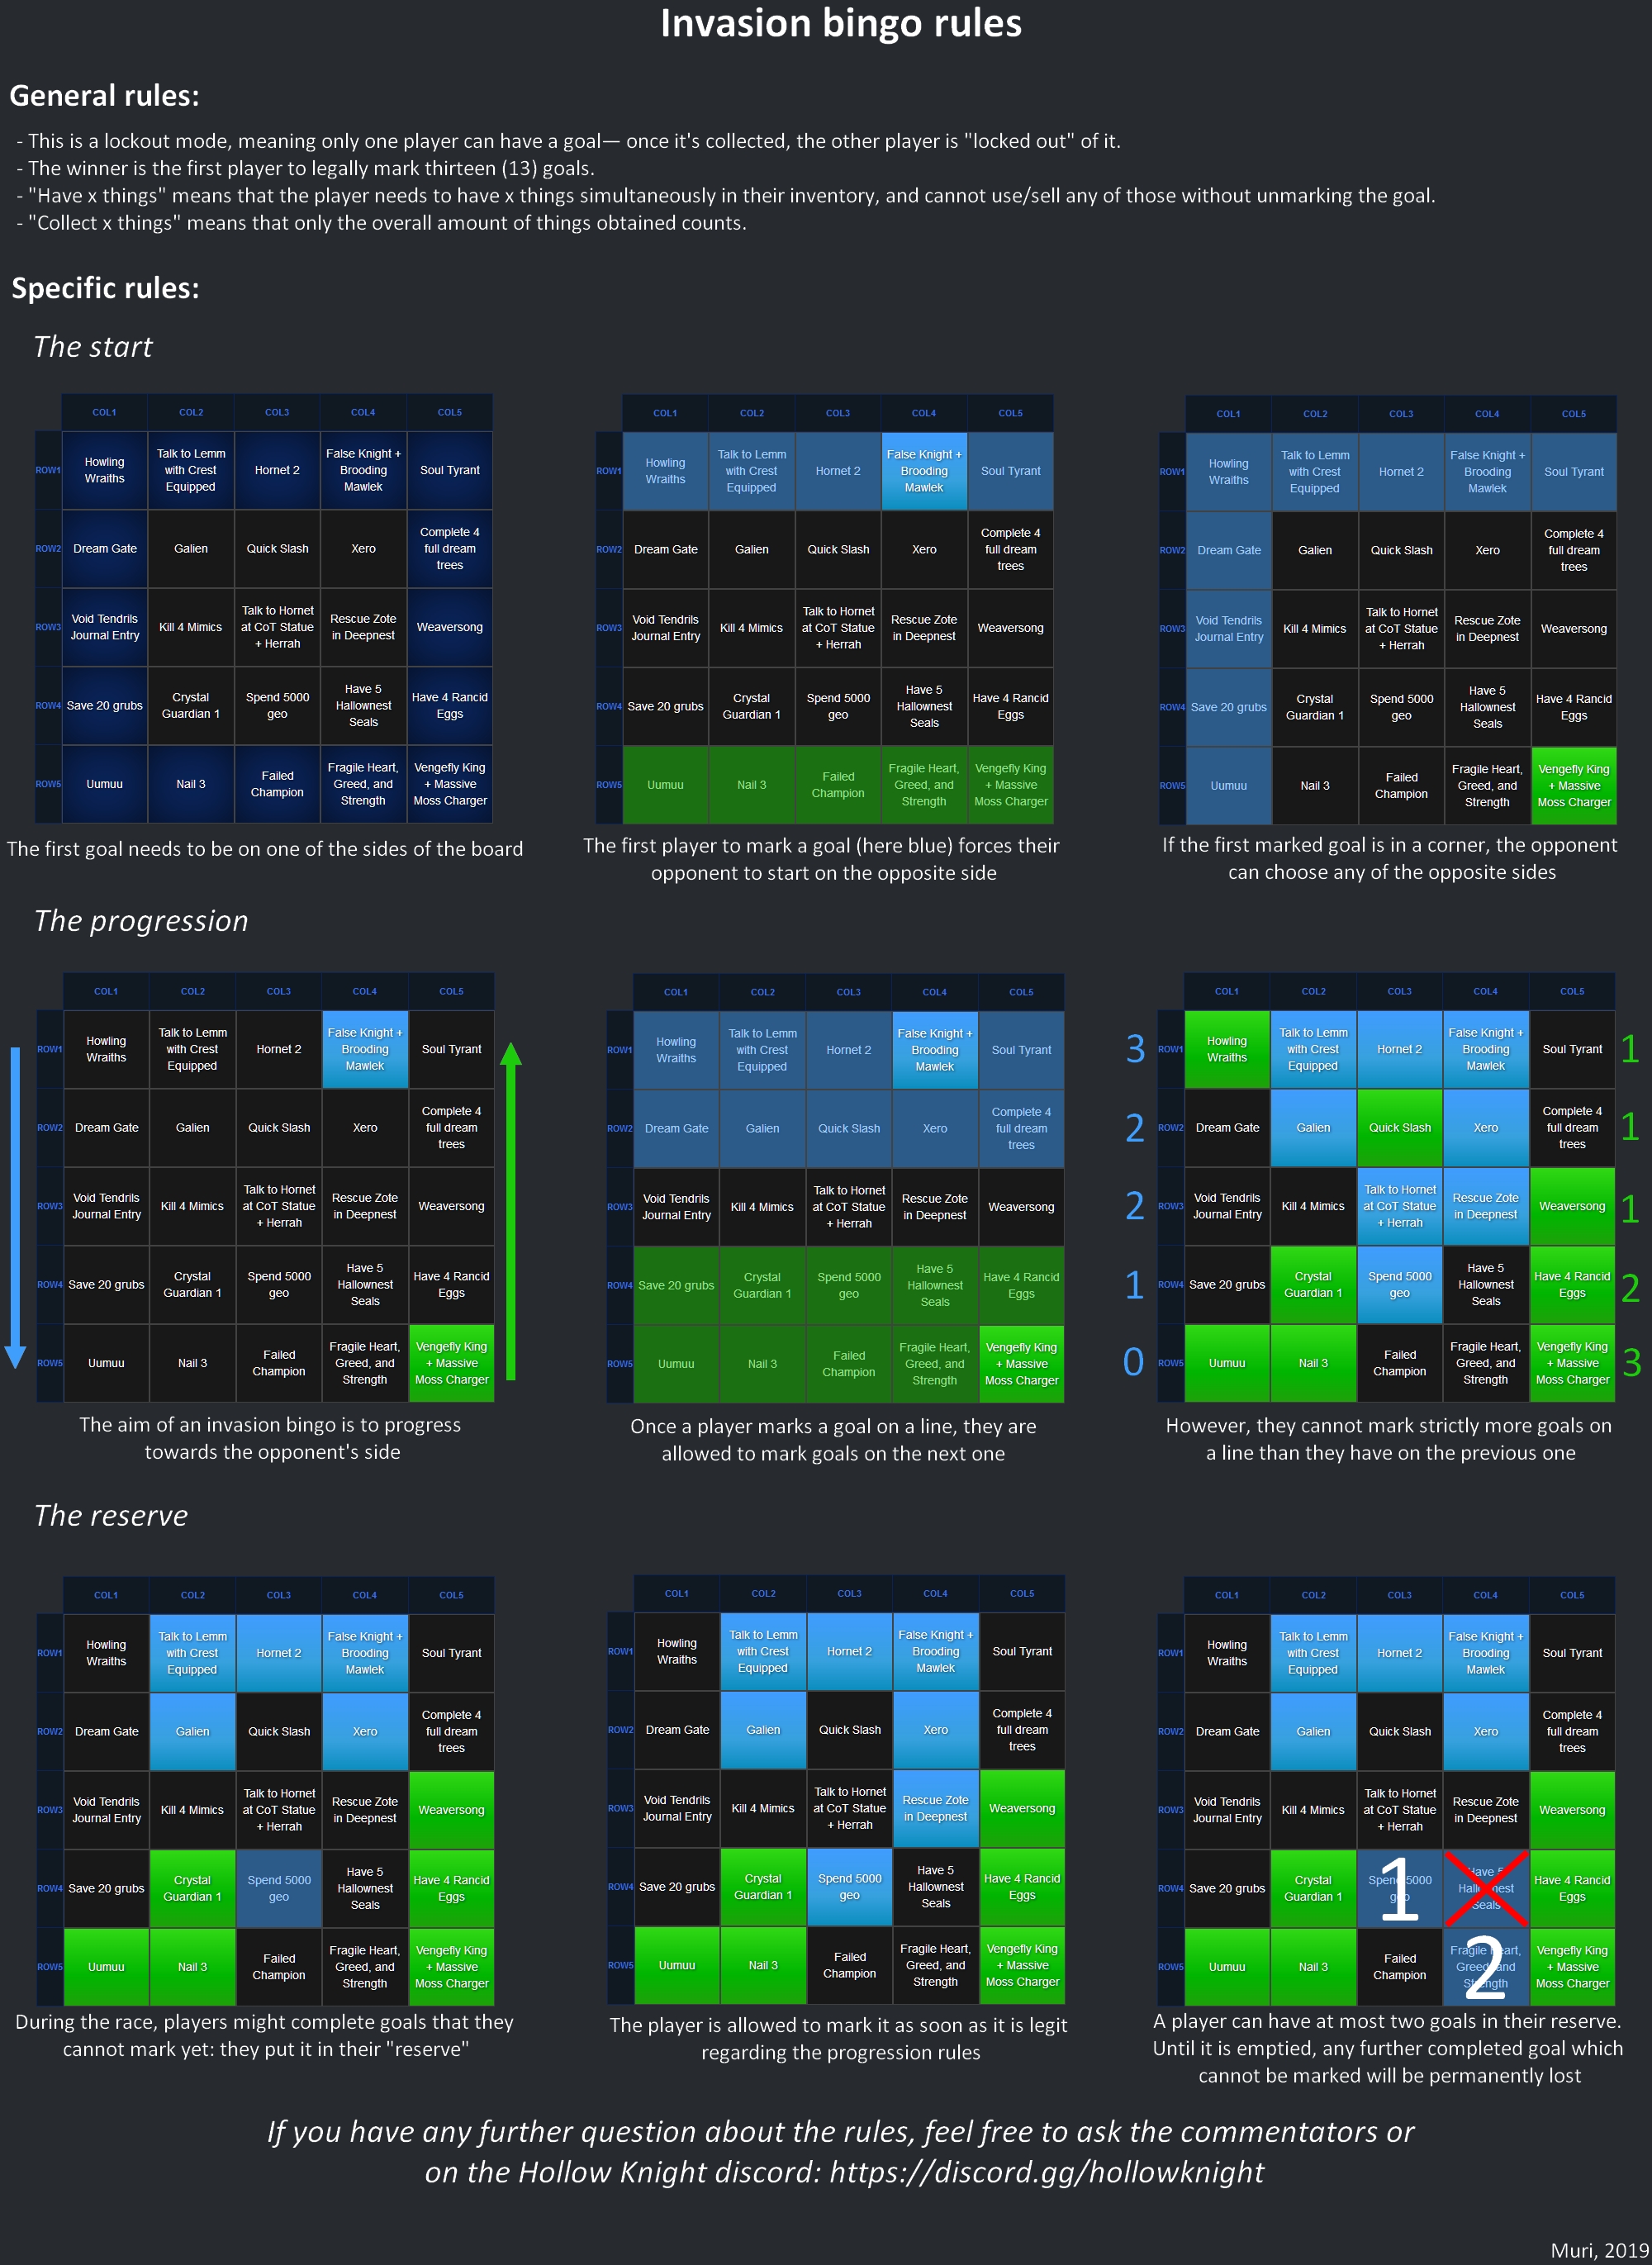Click the blue number 0 beside ROW5
The height and width of the screenshot is (2265, 1652).
pyautogui.click(x=1133, y=1361)
